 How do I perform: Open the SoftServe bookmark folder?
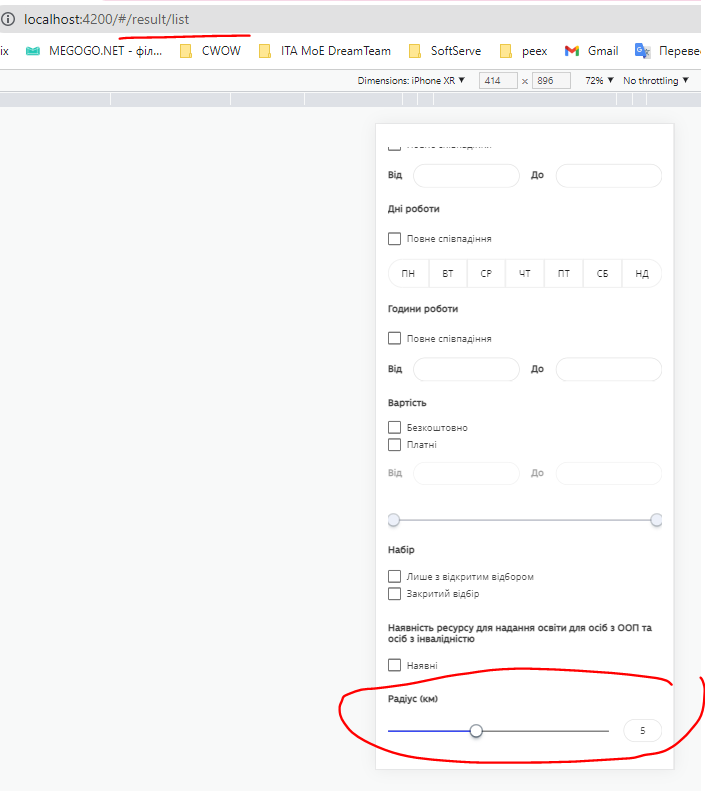coord(445,51)
